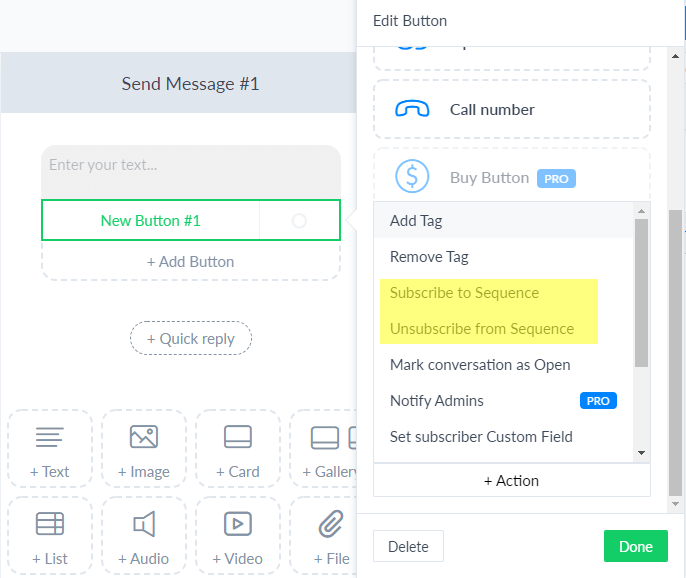Add a File attachment paperclip icon
Screen dimensions: 686x578
pyautogui.click(x=331, y=524)
